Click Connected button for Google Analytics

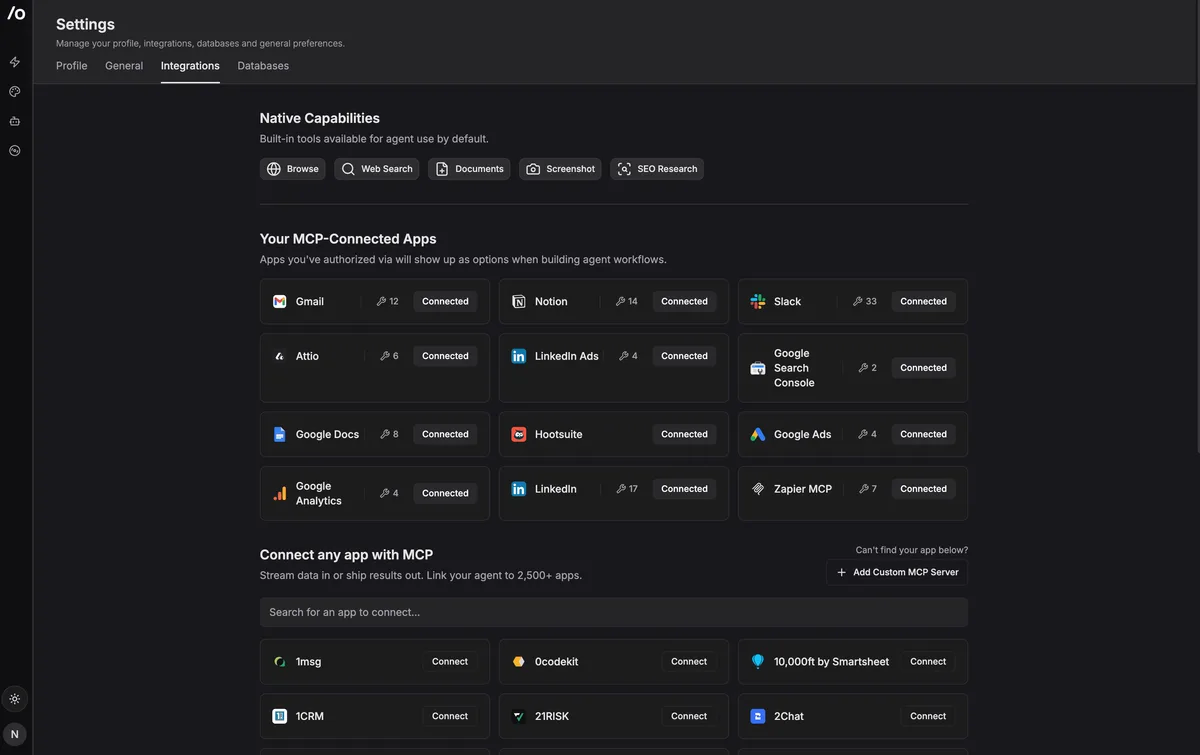point(445,493)
